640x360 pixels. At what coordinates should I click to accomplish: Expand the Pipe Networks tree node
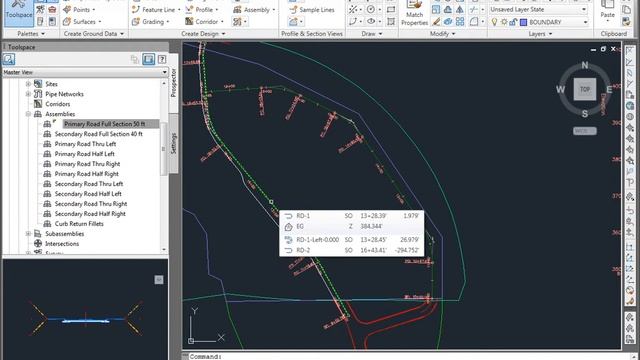click(x=28, y=94)
